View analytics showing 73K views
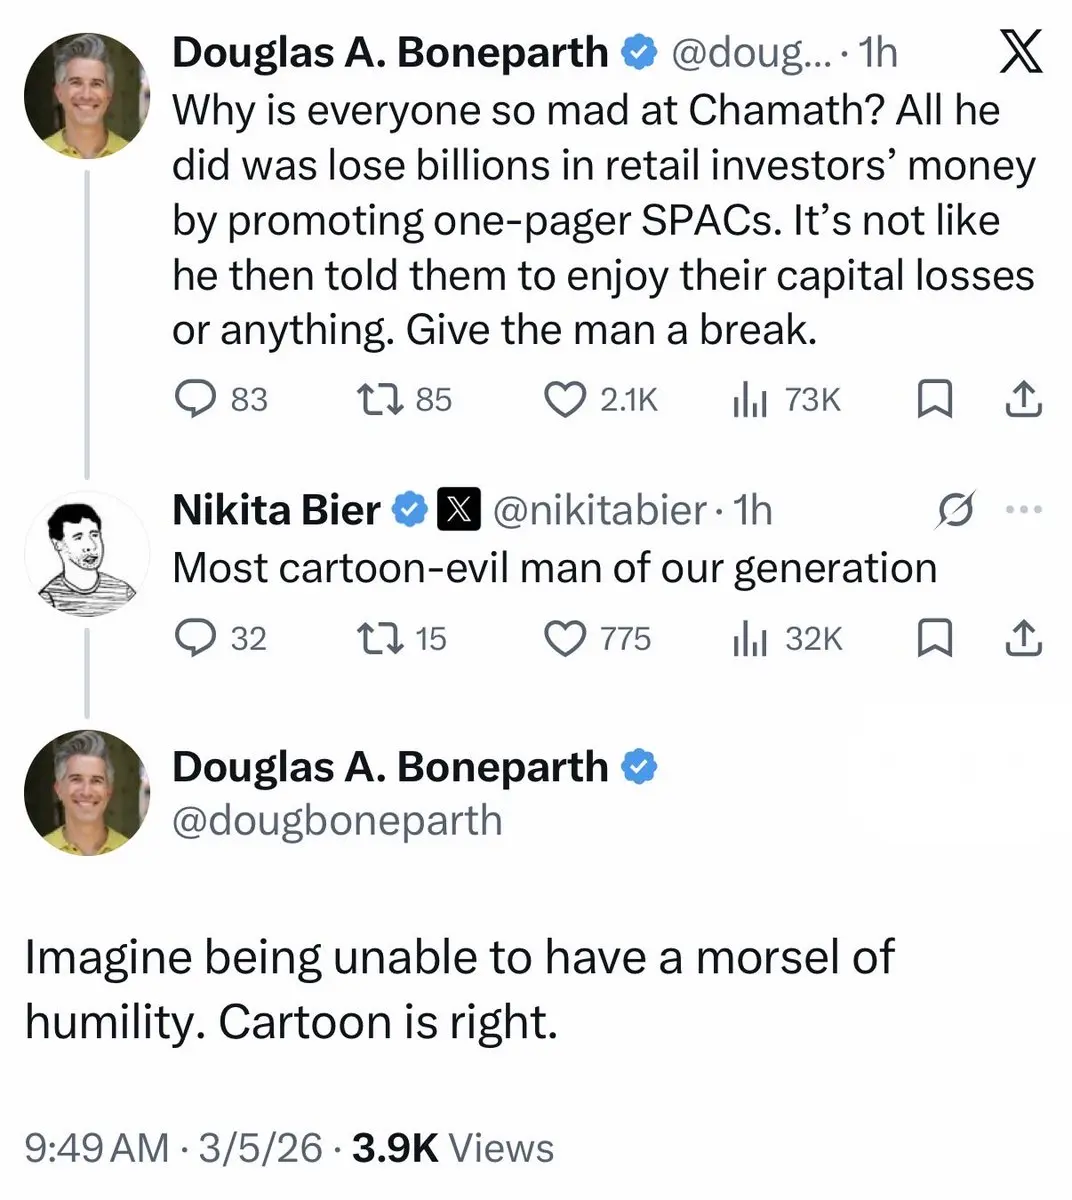 coord(750,400)
